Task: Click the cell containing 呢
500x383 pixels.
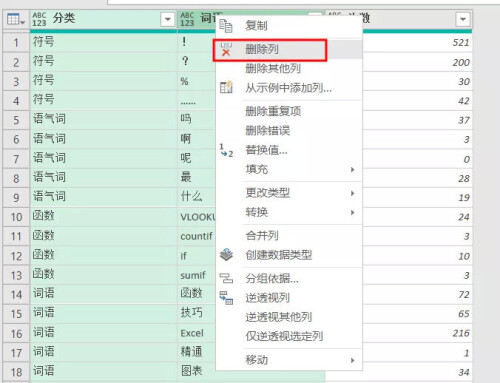Action: 197,159
